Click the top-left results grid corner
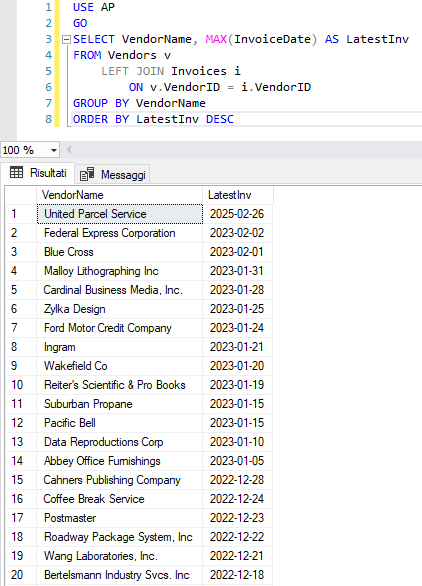This screenshot has height=586, width=422. [x=21, y=195]
